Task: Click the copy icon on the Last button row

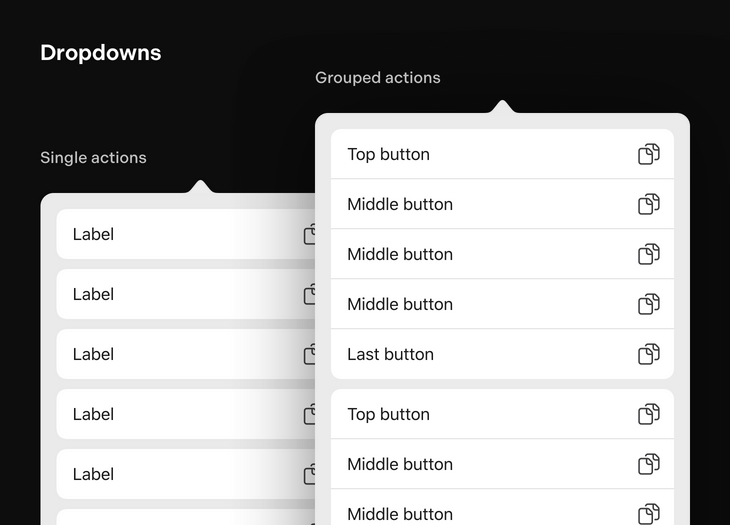Action: click(x=648, y=354)
